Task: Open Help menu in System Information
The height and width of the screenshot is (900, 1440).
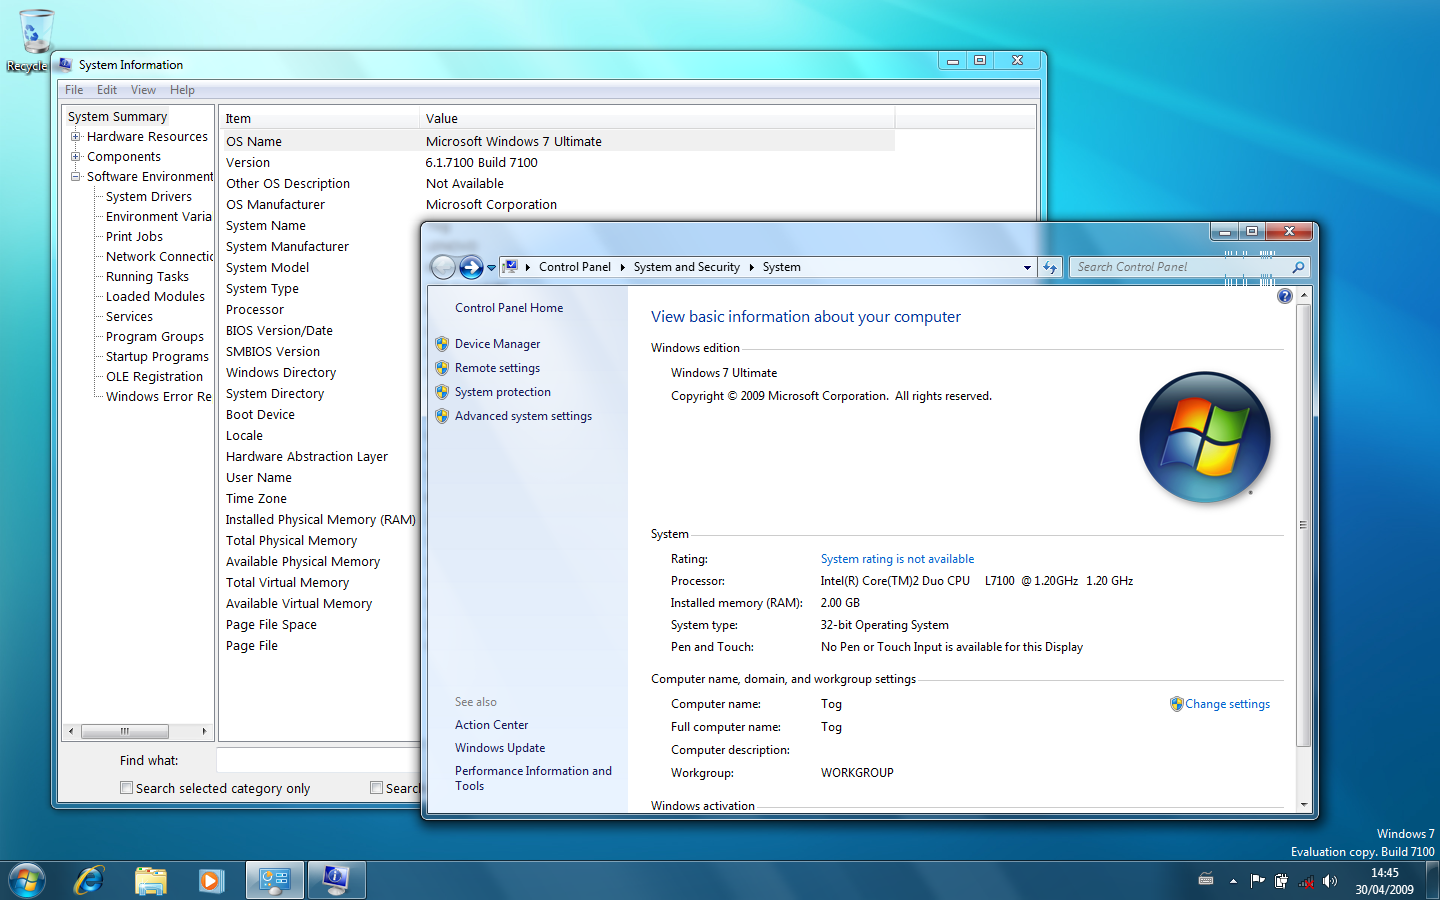Action: [182, 90]
